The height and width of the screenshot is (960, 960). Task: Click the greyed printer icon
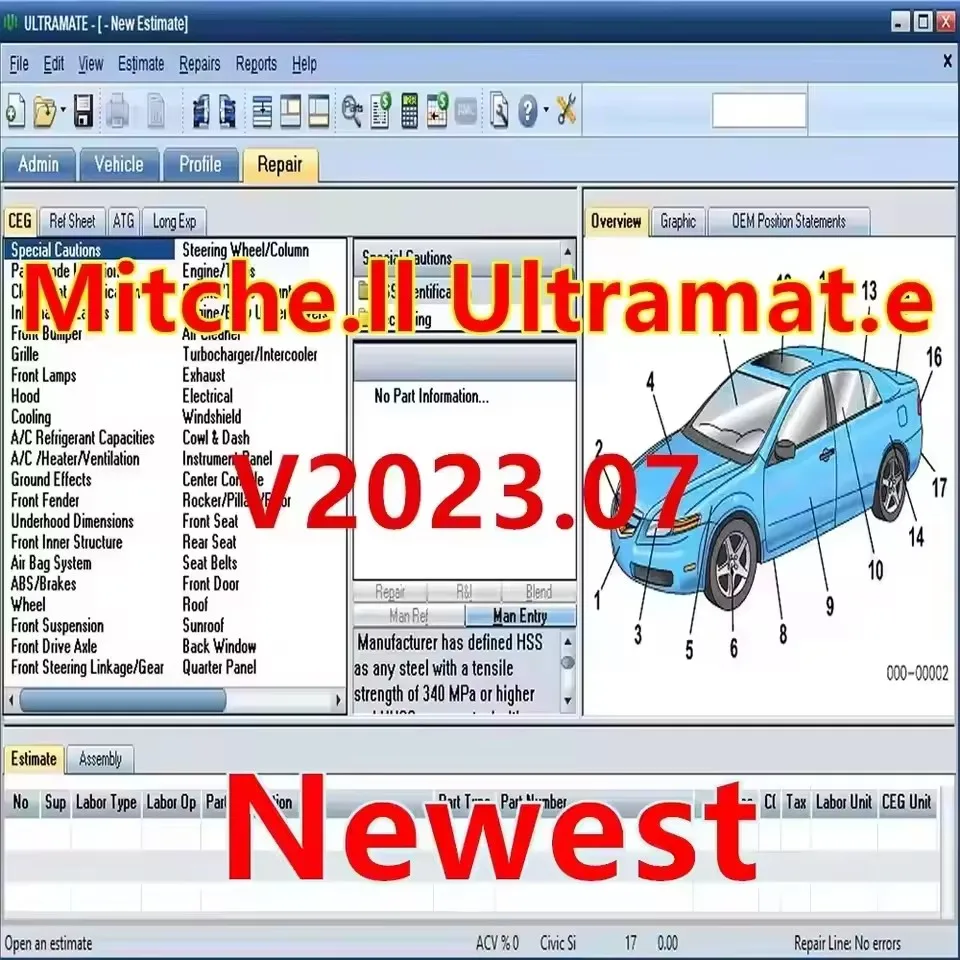pos(117,111)
